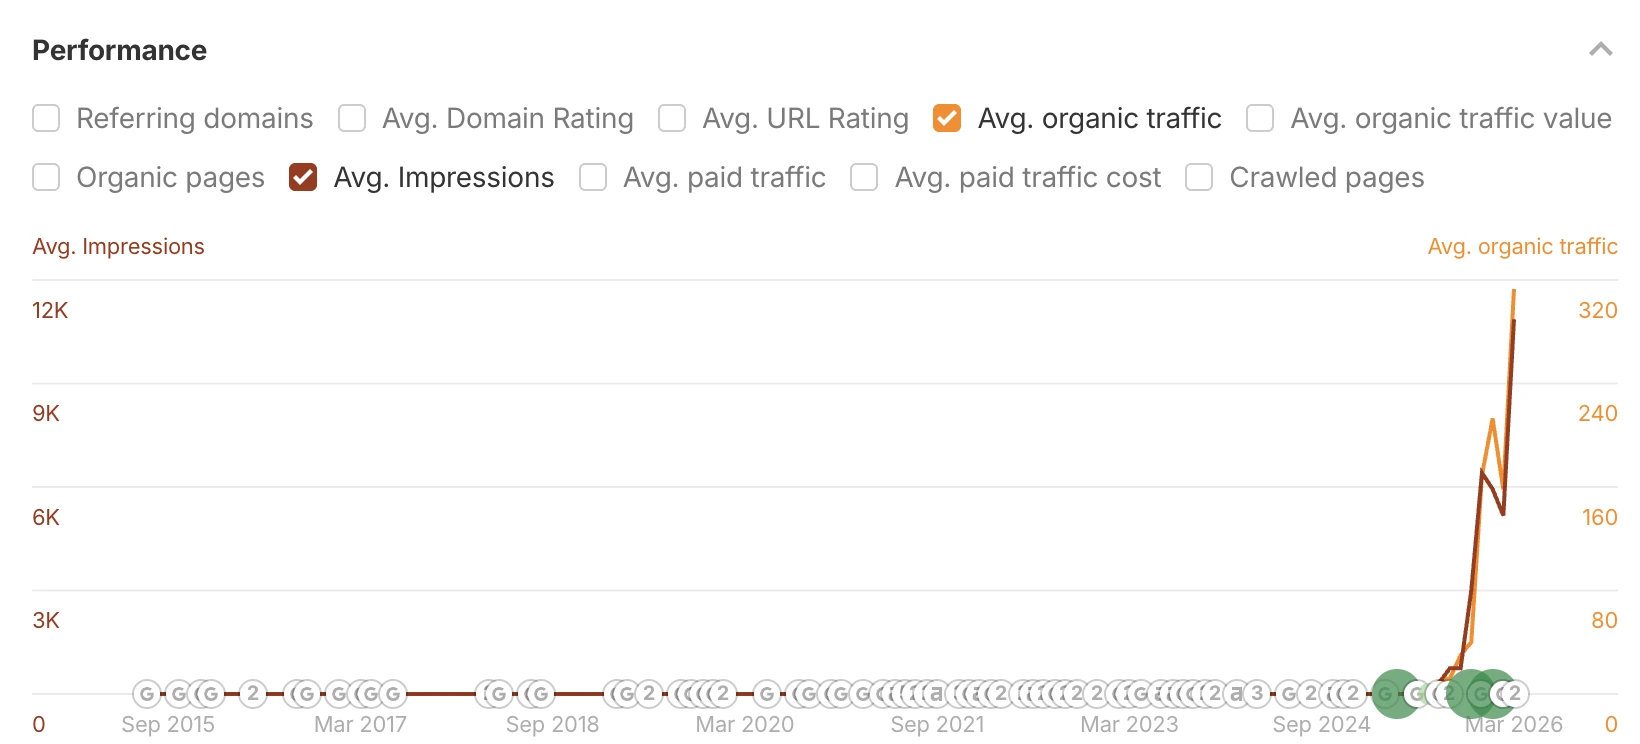This screenshot has height=744, width=1640.
Task: Click the "2" marker between Sep 2015 and Mar 2017
Action: (x=253, y=693)
